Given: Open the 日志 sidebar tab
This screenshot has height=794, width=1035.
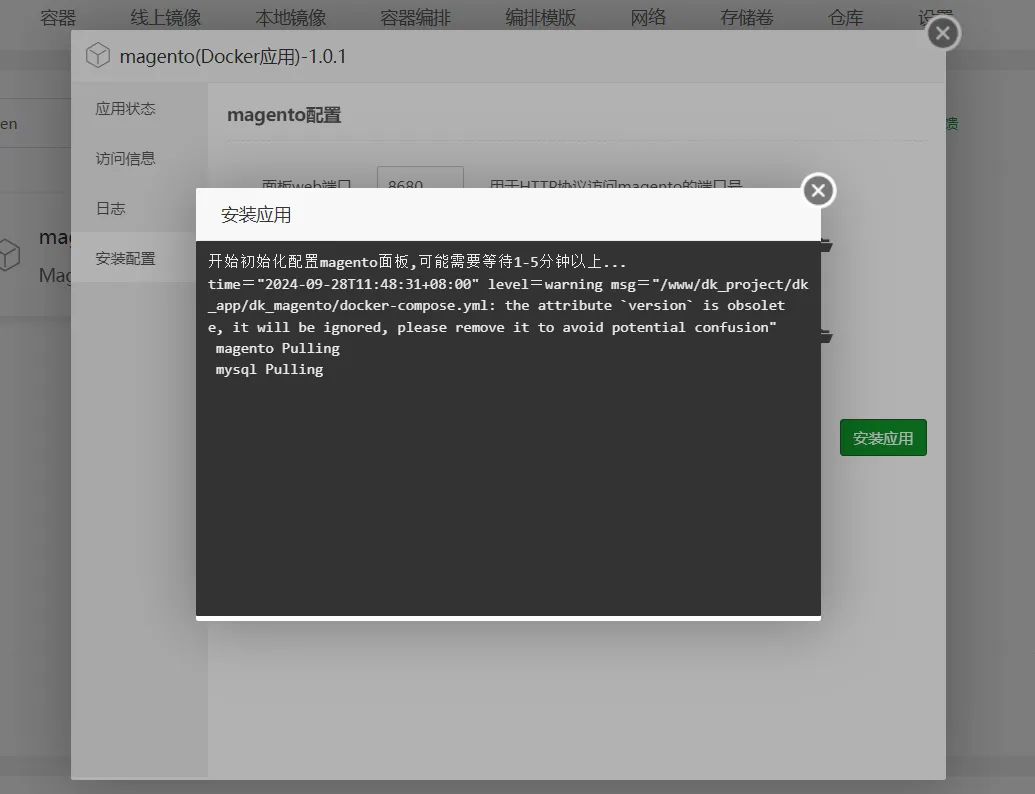Looking at the screenshot, I should point(111,209).
